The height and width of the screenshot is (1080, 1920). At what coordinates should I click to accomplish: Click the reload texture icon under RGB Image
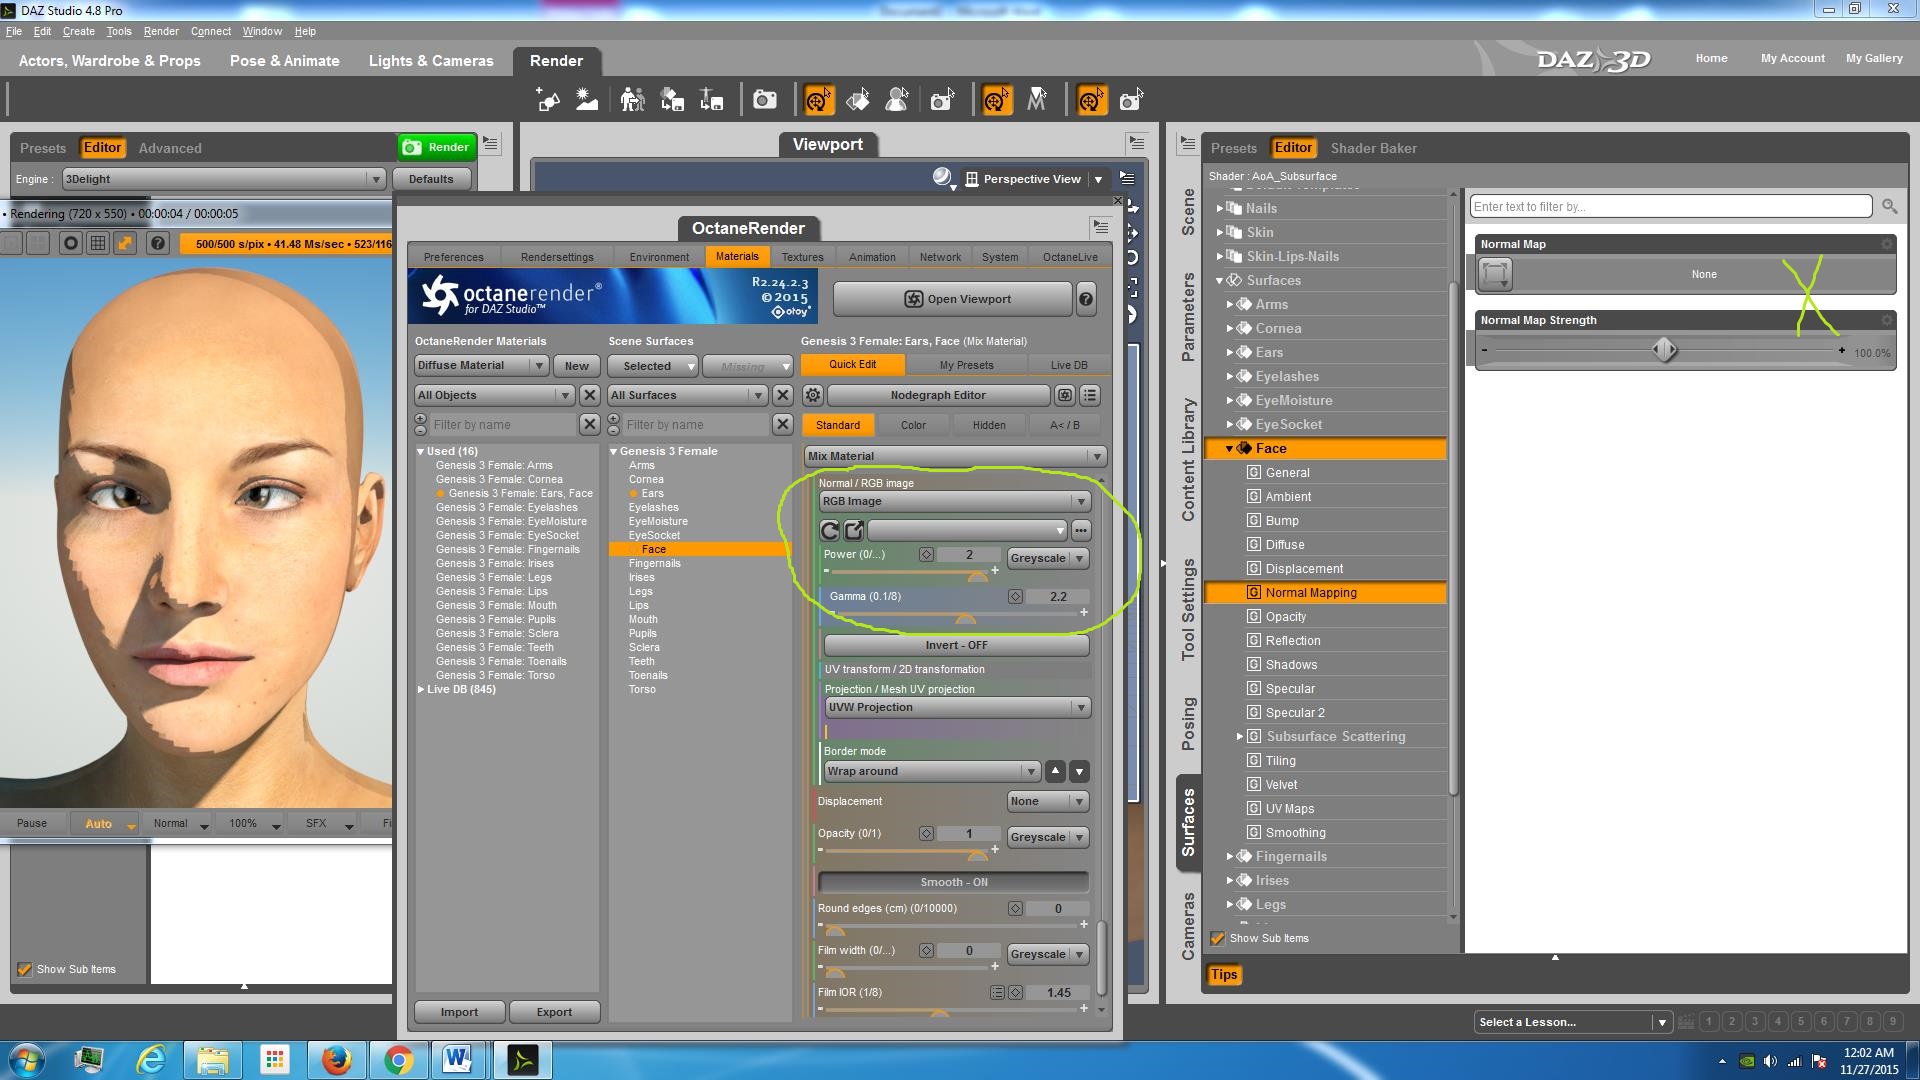click(x=829, y=531)
